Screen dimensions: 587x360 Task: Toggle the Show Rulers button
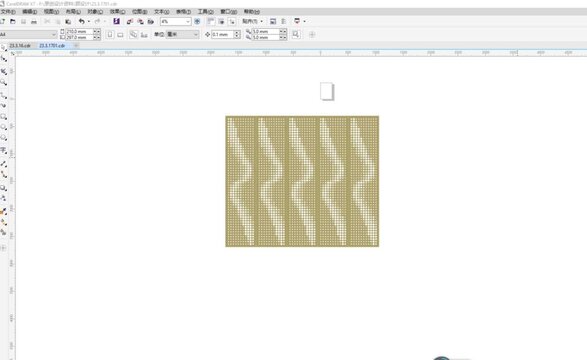(211, 21)
